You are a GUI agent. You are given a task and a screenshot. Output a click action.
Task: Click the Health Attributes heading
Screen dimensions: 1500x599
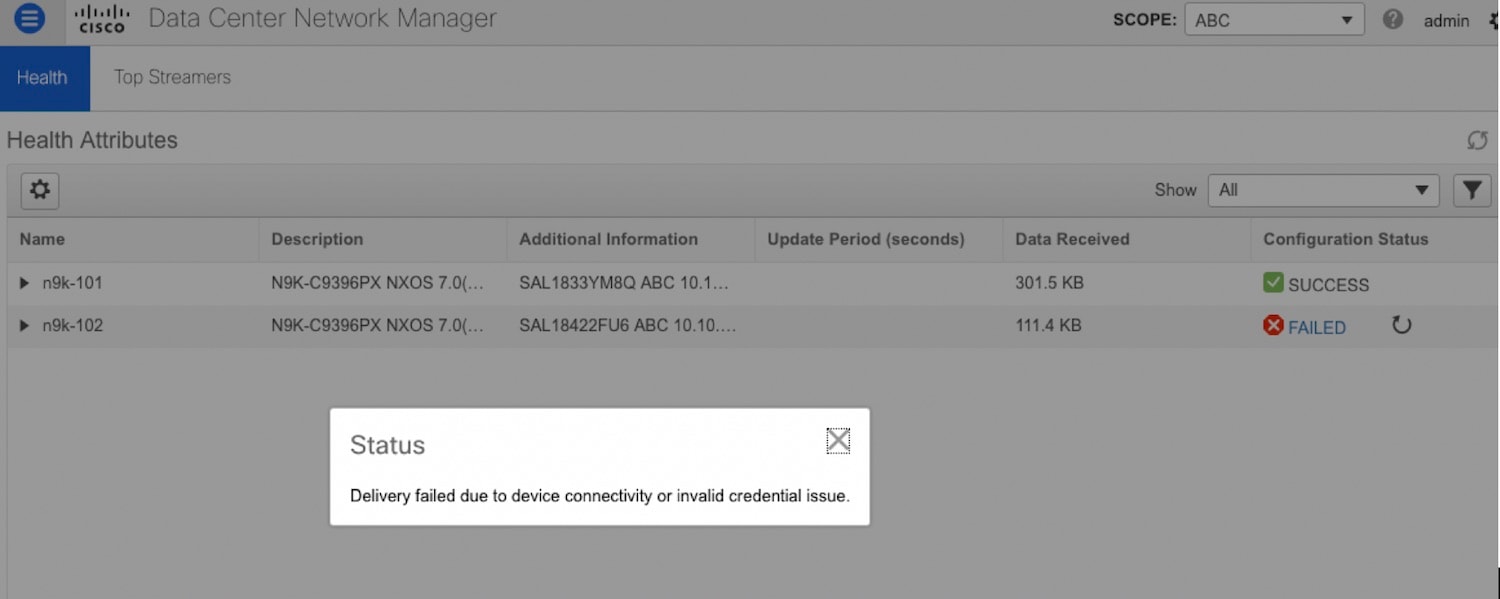[92, 140]
